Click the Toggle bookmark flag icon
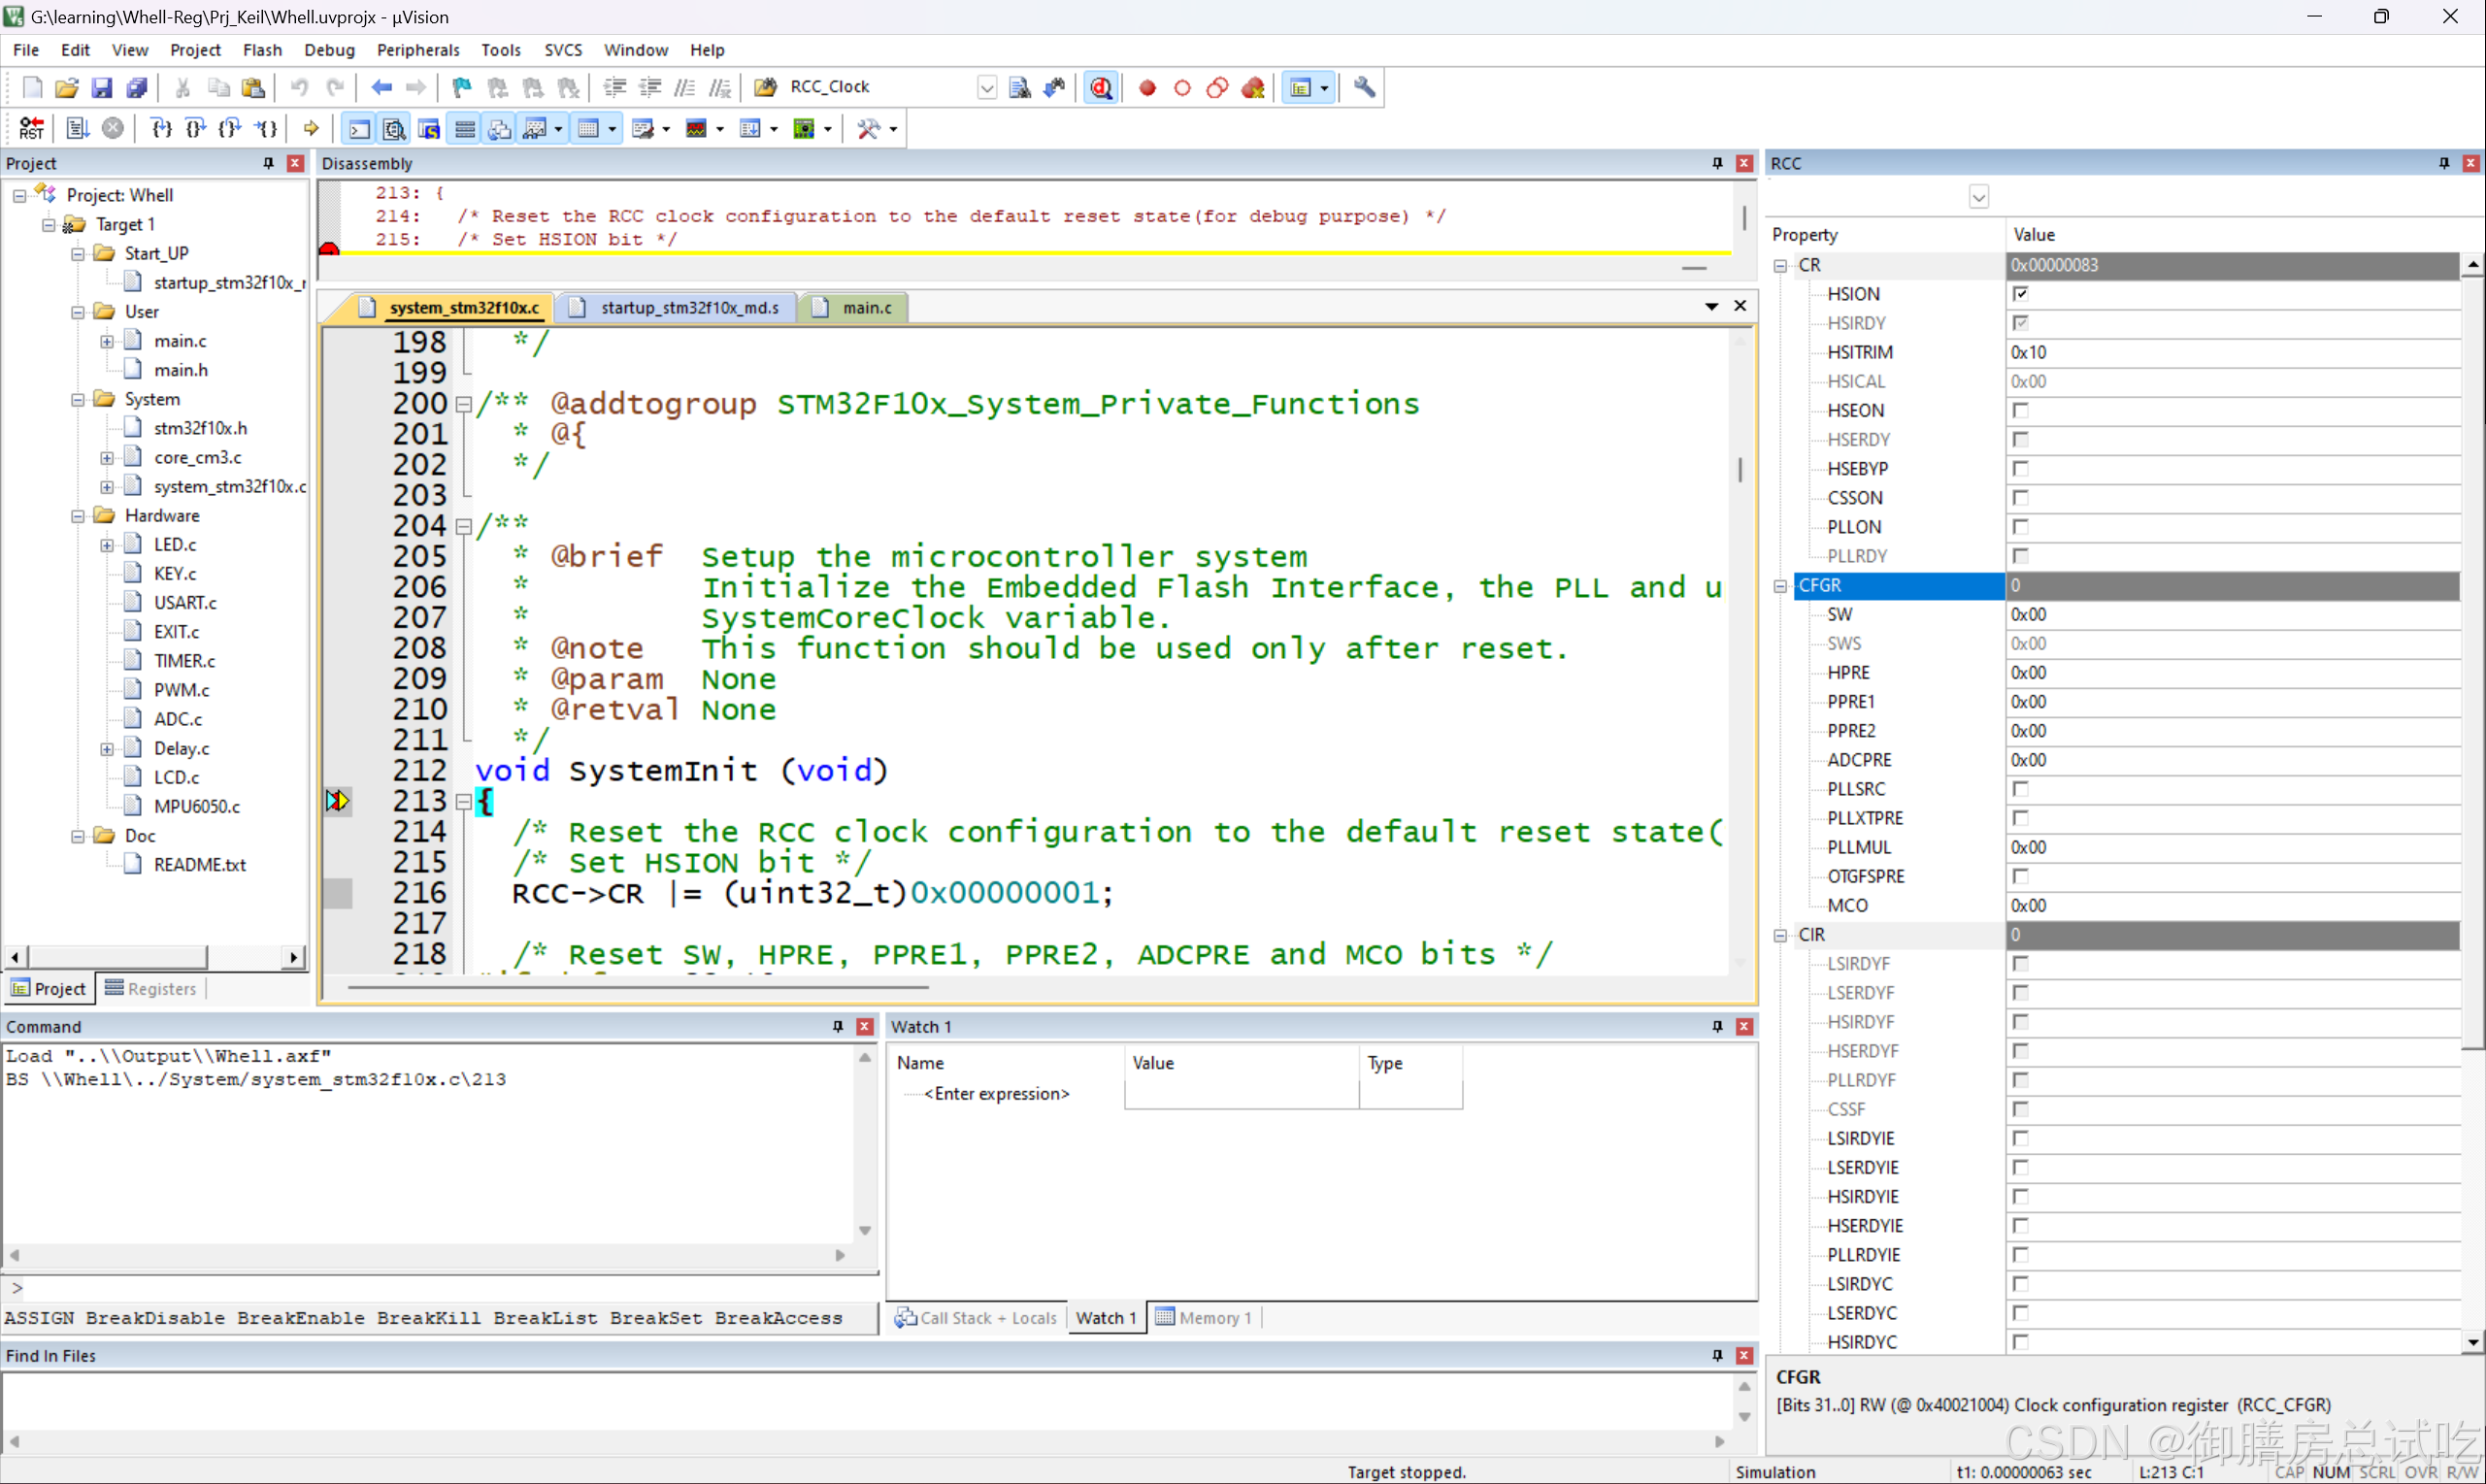Image resolution: width=2486 pixels, height=1484 pixels. [461, 87]
